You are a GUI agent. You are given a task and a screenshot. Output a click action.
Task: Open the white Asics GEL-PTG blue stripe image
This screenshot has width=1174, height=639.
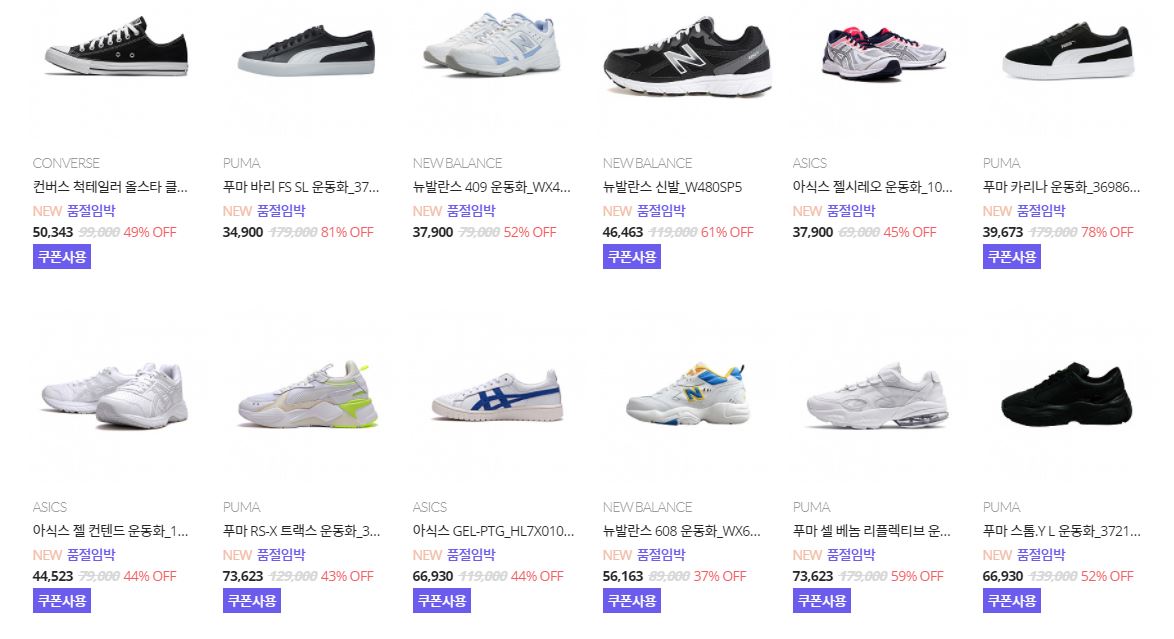497,395
